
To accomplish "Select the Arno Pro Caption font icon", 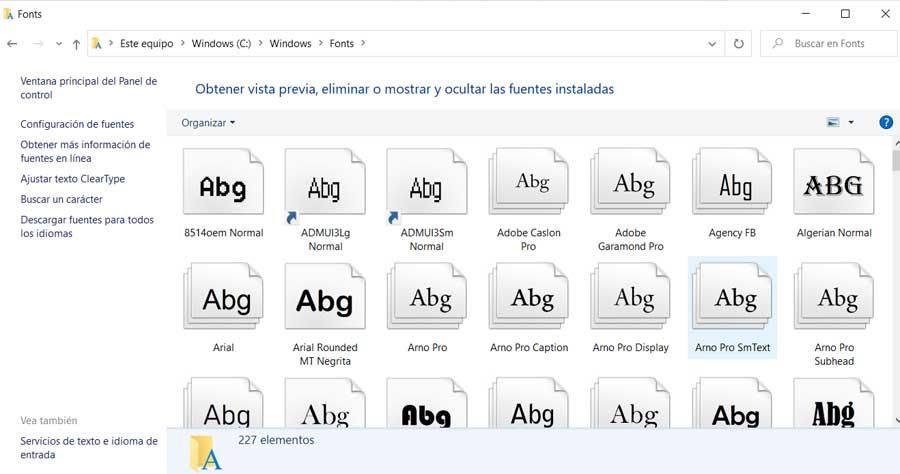I will [x=528, y=297].
